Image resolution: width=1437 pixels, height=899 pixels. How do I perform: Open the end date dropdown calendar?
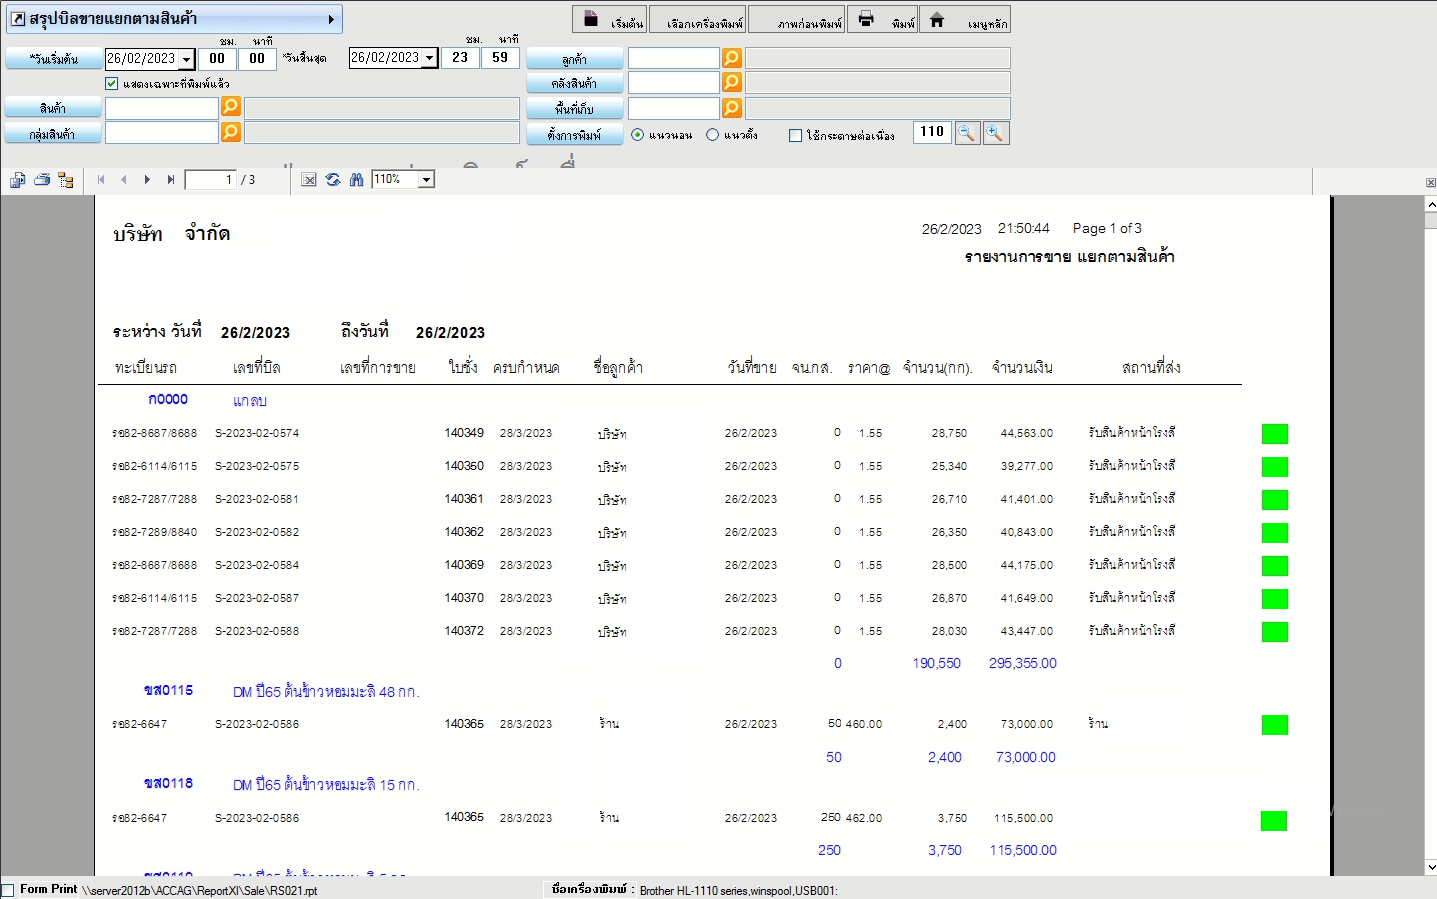(x=430, y=58)
